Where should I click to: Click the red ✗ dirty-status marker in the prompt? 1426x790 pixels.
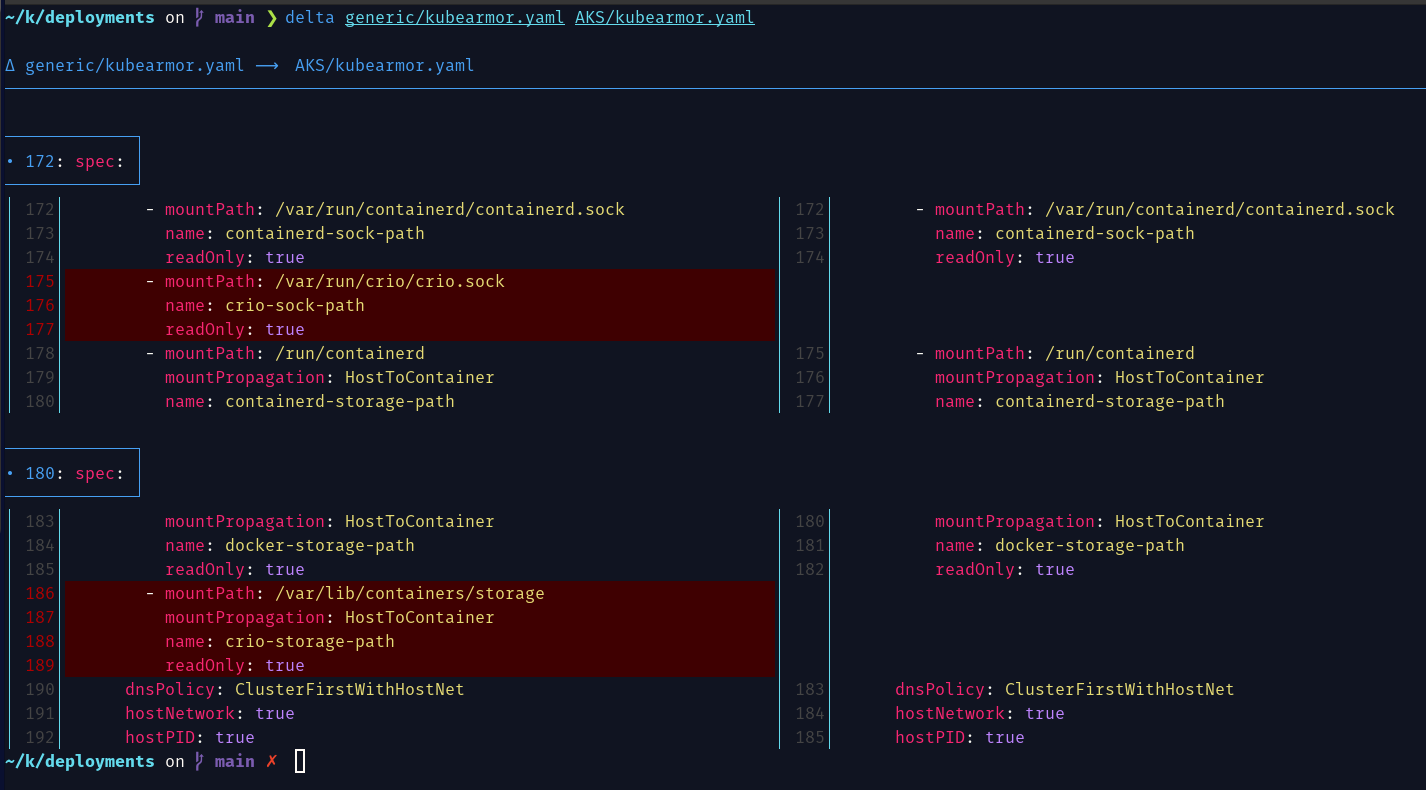(271, 762)
